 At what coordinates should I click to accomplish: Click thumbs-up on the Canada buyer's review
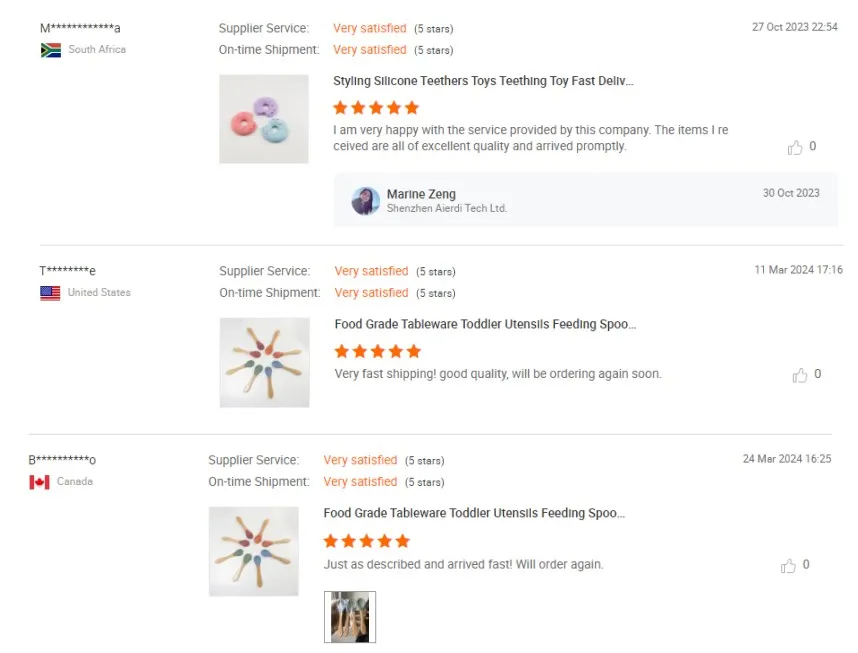(788, 566)
